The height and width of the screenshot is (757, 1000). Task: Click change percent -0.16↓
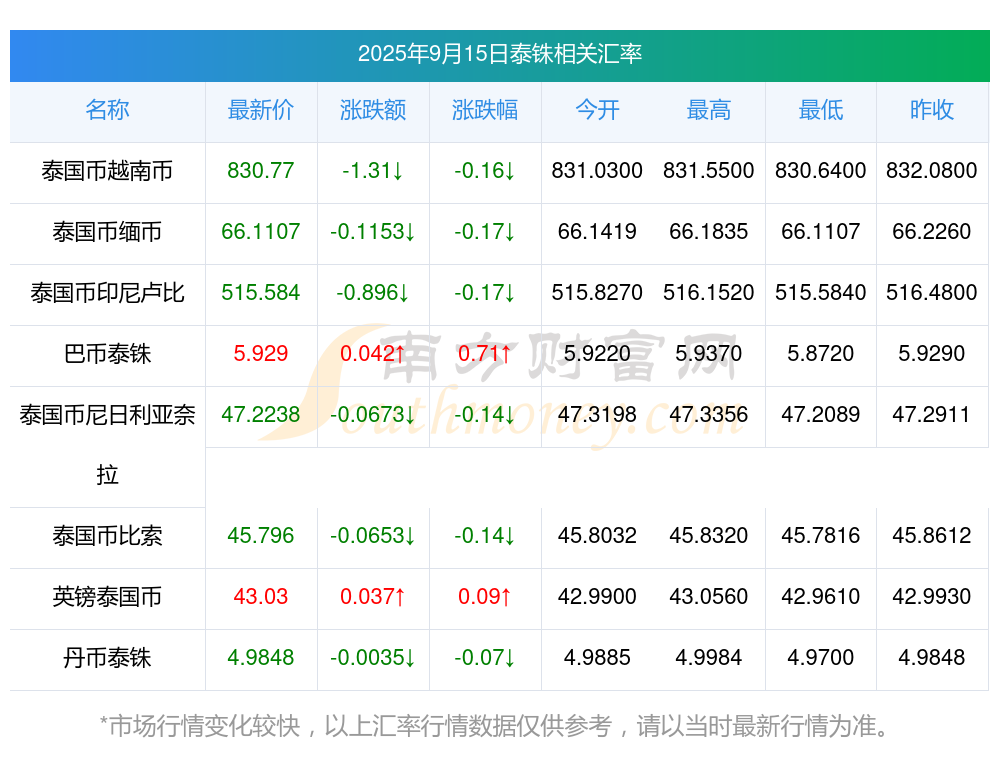(x=485, y=171)
